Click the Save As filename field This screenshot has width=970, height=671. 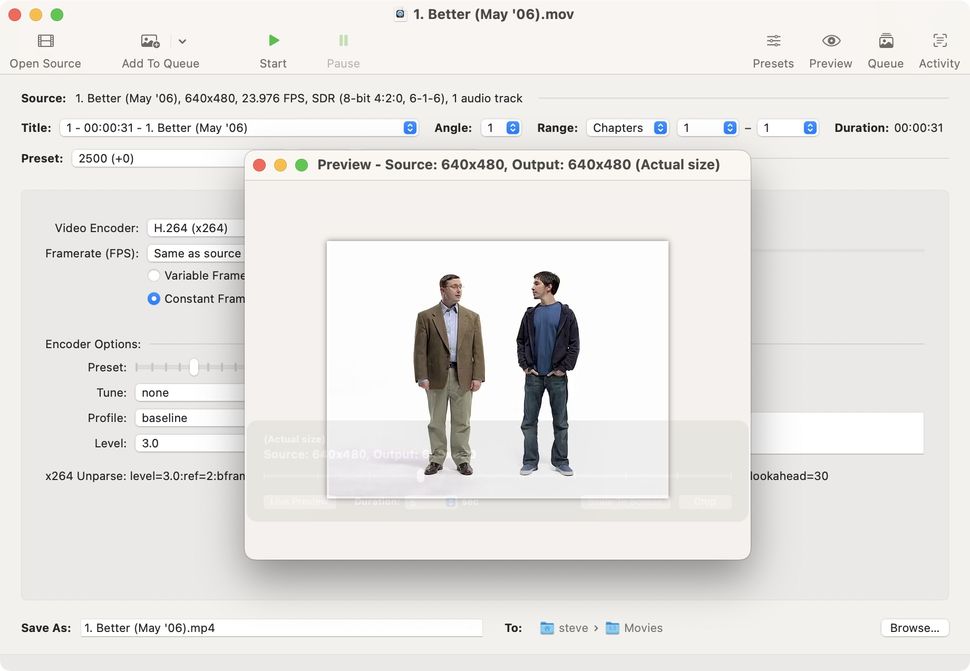280,628
